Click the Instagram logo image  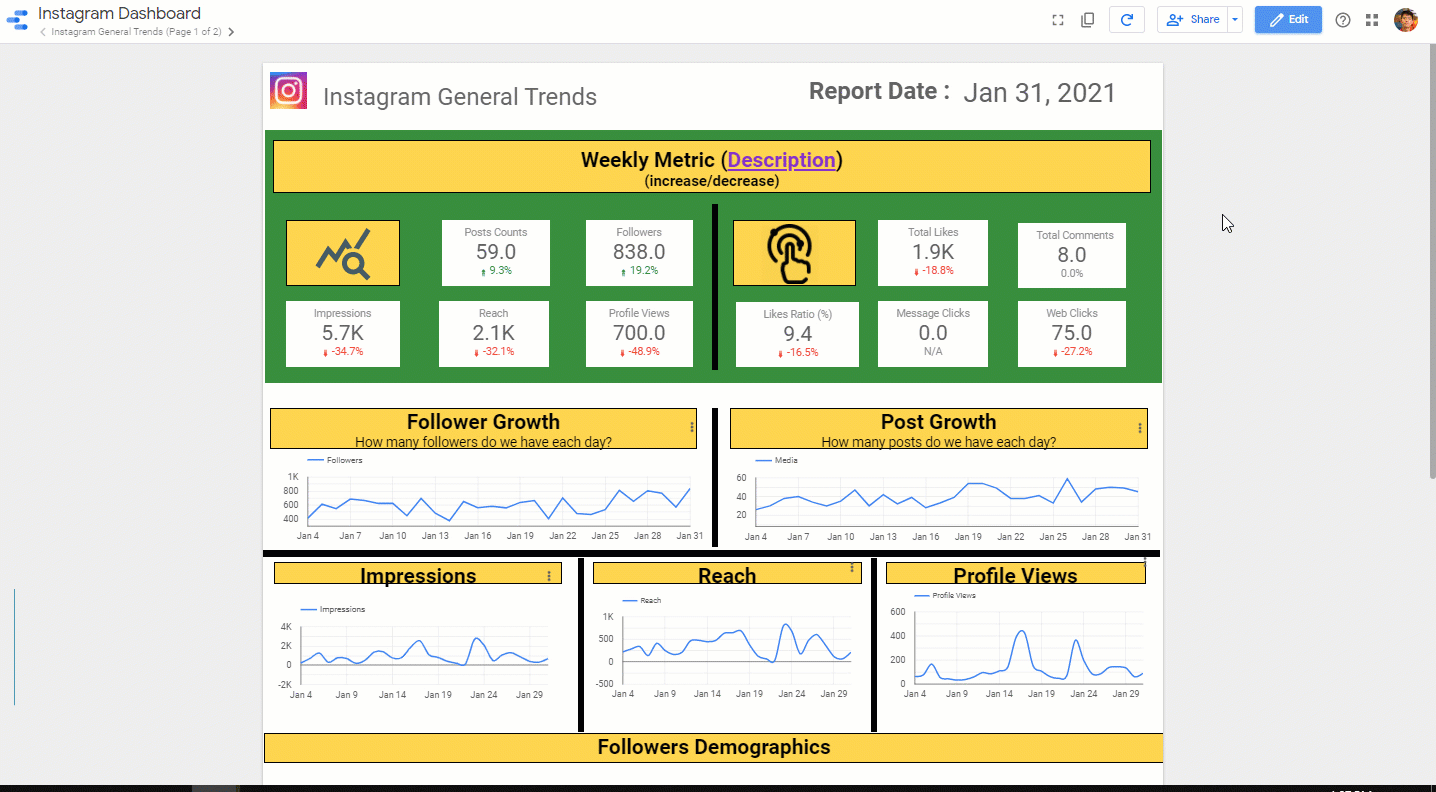pos(288,91)
